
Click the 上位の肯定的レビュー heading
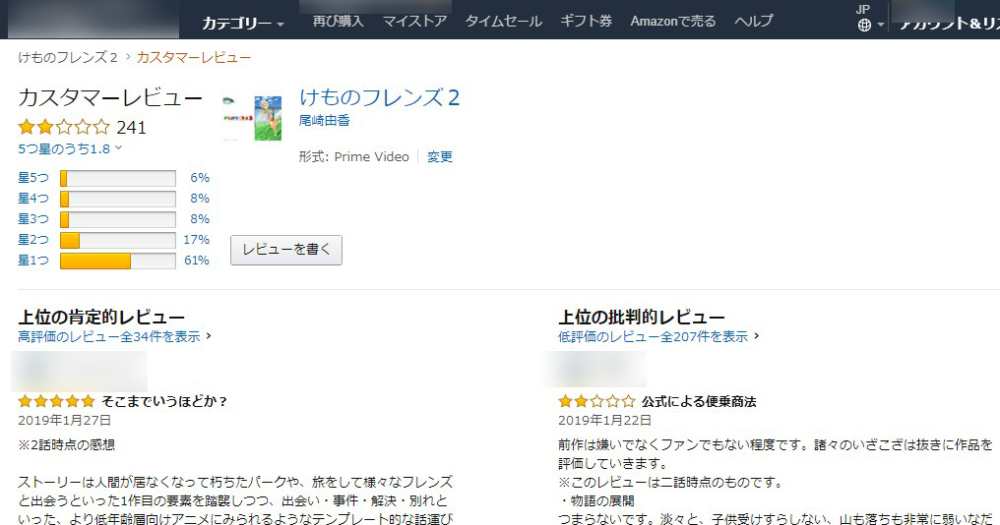tap(101, 317)
